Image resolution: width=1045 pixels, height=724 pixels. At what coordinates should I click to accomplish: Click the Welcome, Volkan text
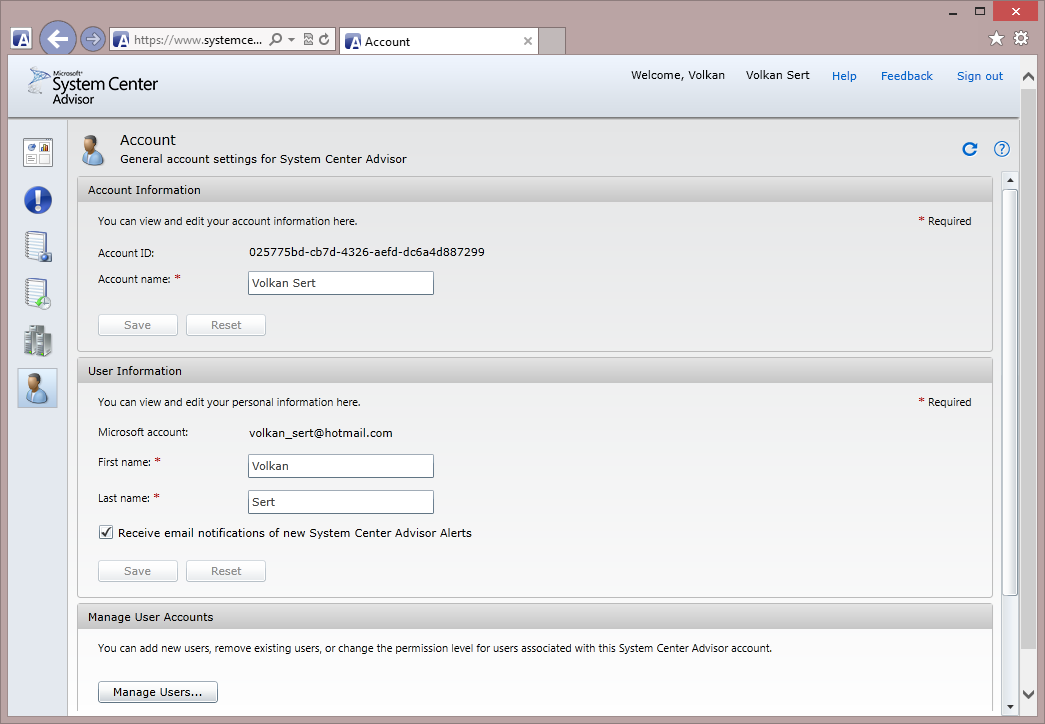678,75
